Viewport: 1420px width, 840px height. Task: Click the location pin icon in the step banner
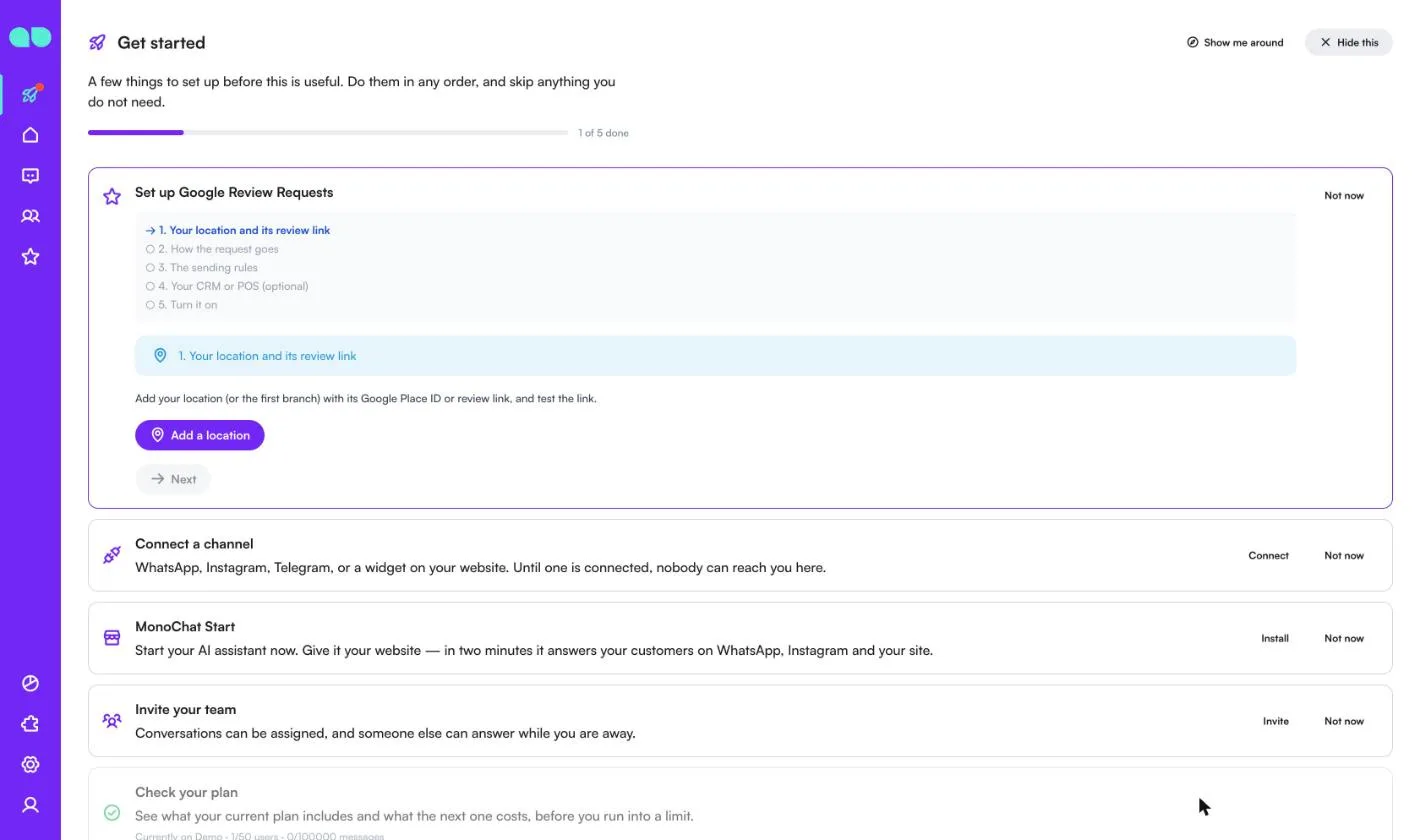[160, 355]
